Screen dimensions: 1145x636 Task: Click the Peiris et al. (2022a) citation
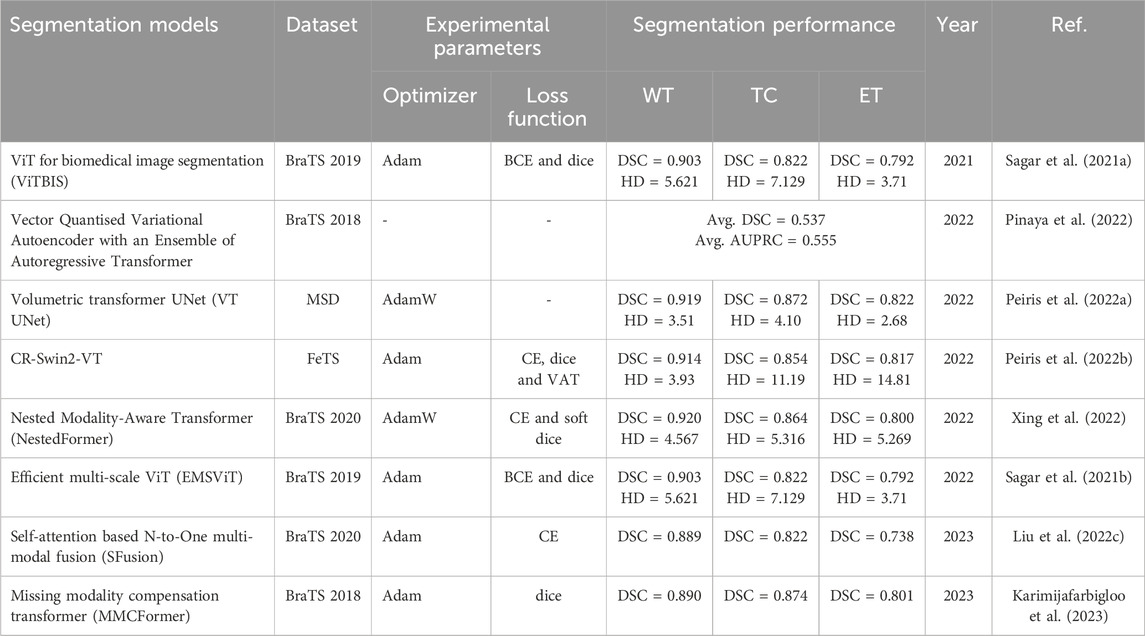pyautogui.click(x=1068, y=299)
